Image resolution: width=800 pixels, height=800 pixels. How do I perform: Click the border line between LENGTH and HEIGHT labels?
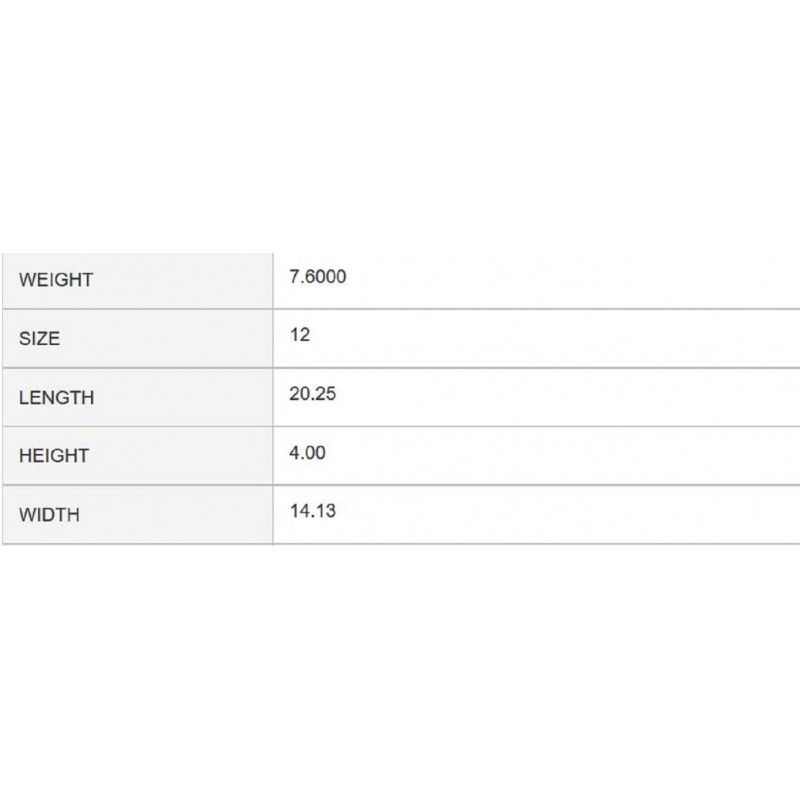(137, 427)
